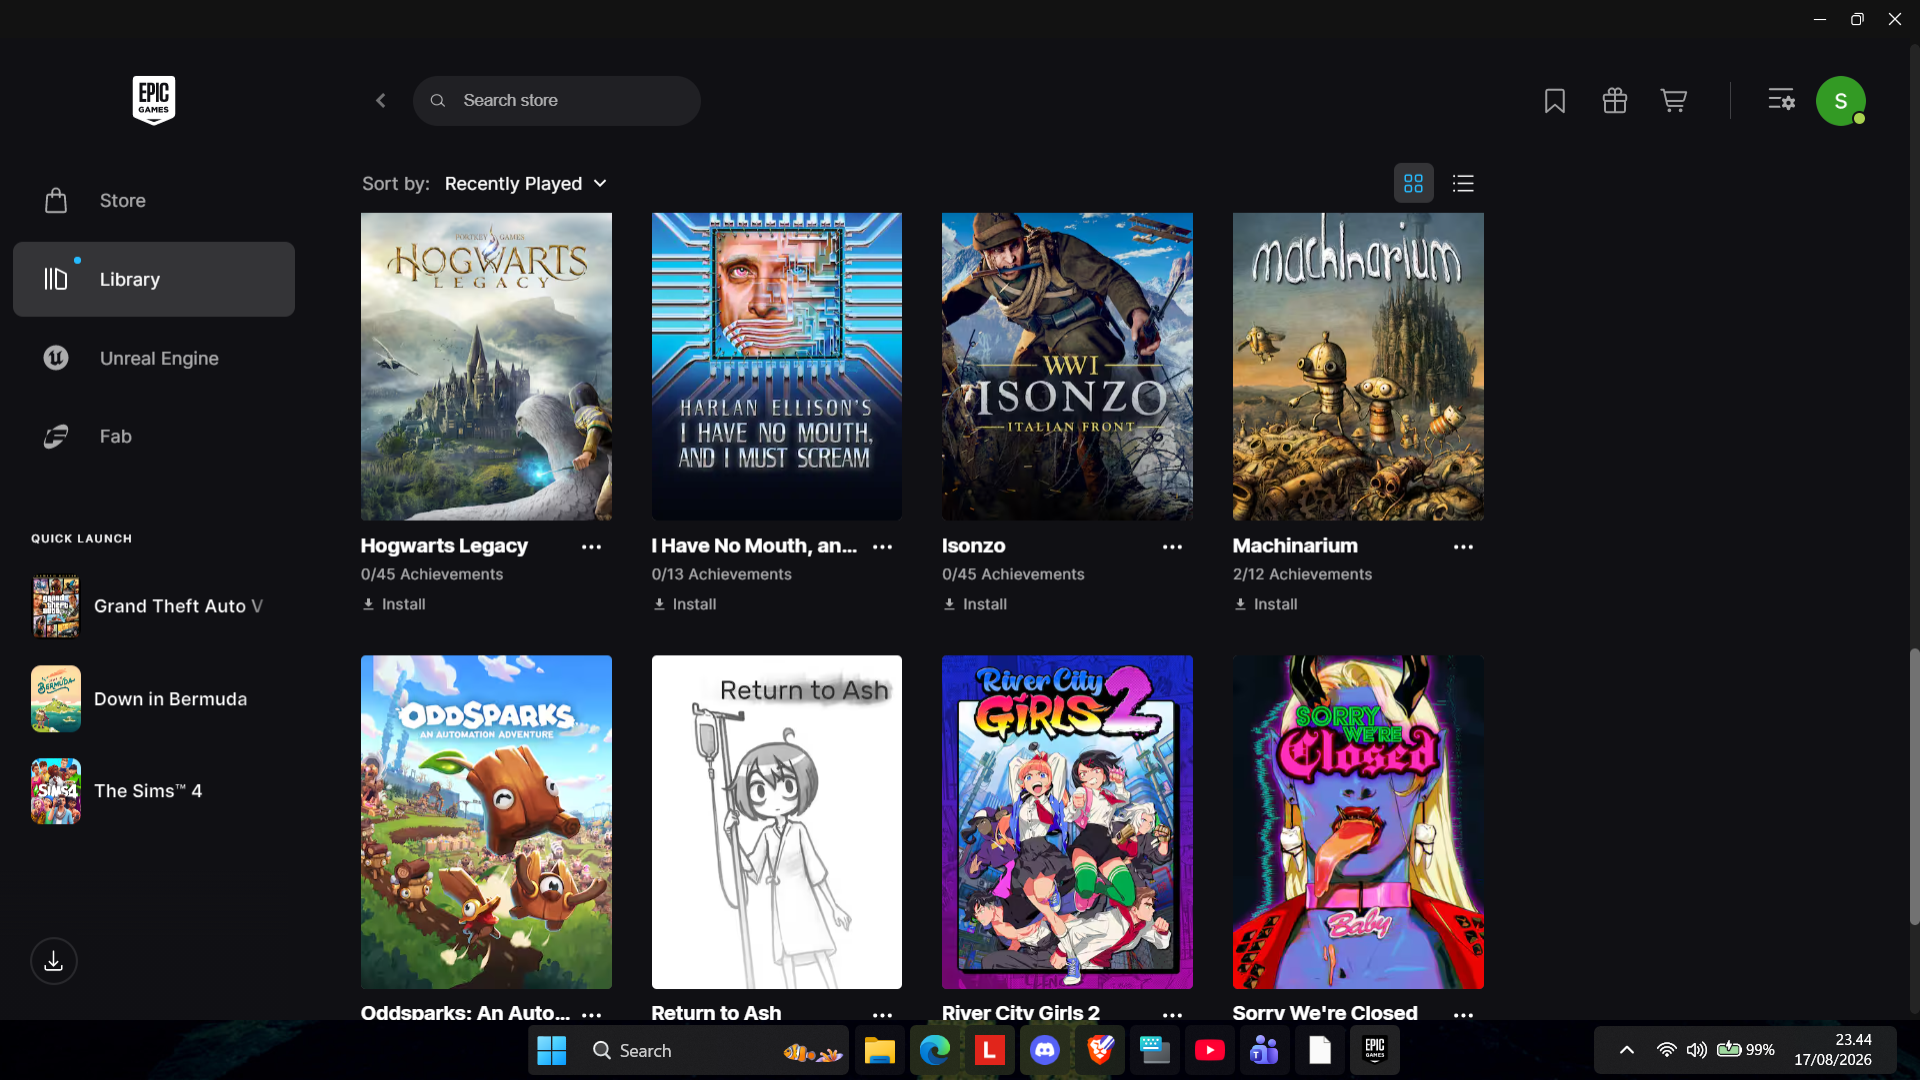This screenshot has width=1920, height=1080.
Task: Open Microsoft Edge from the taskbar
Action: 935,1050
